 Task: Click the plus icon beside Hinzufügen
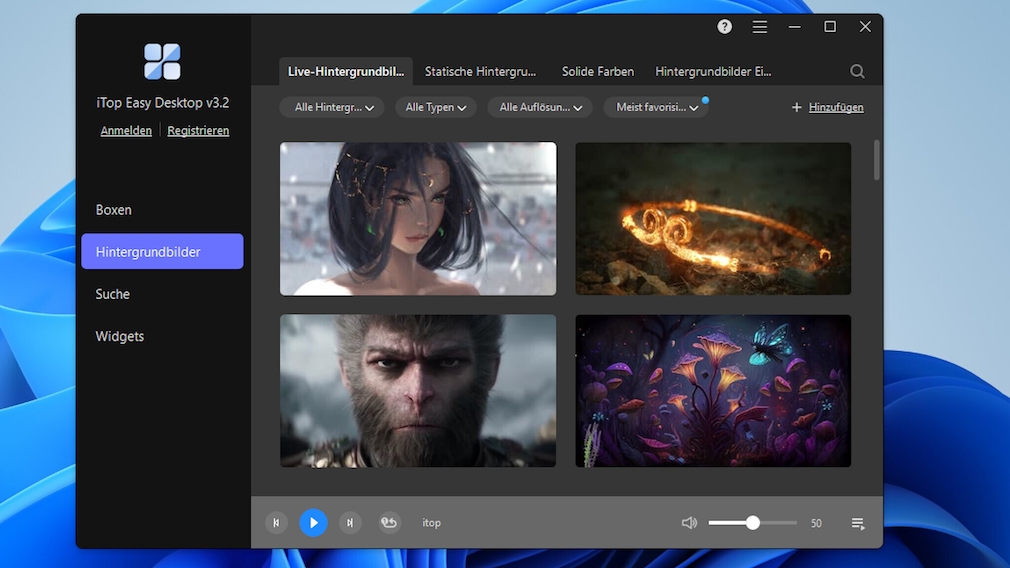click(x=796, y=108)
